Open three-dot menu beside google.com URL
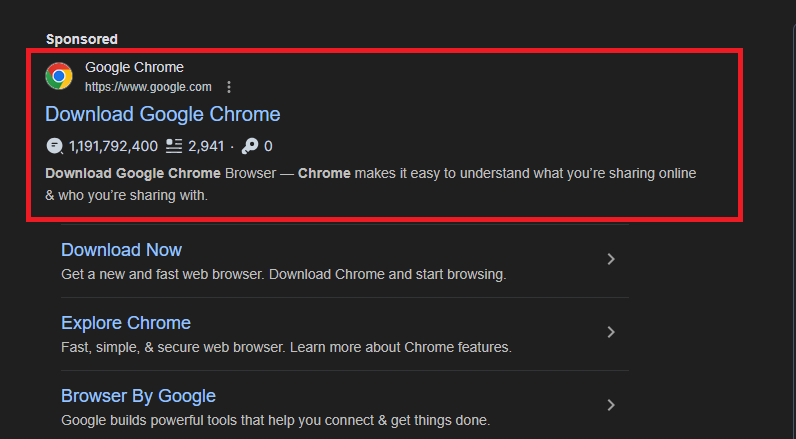 229,87
